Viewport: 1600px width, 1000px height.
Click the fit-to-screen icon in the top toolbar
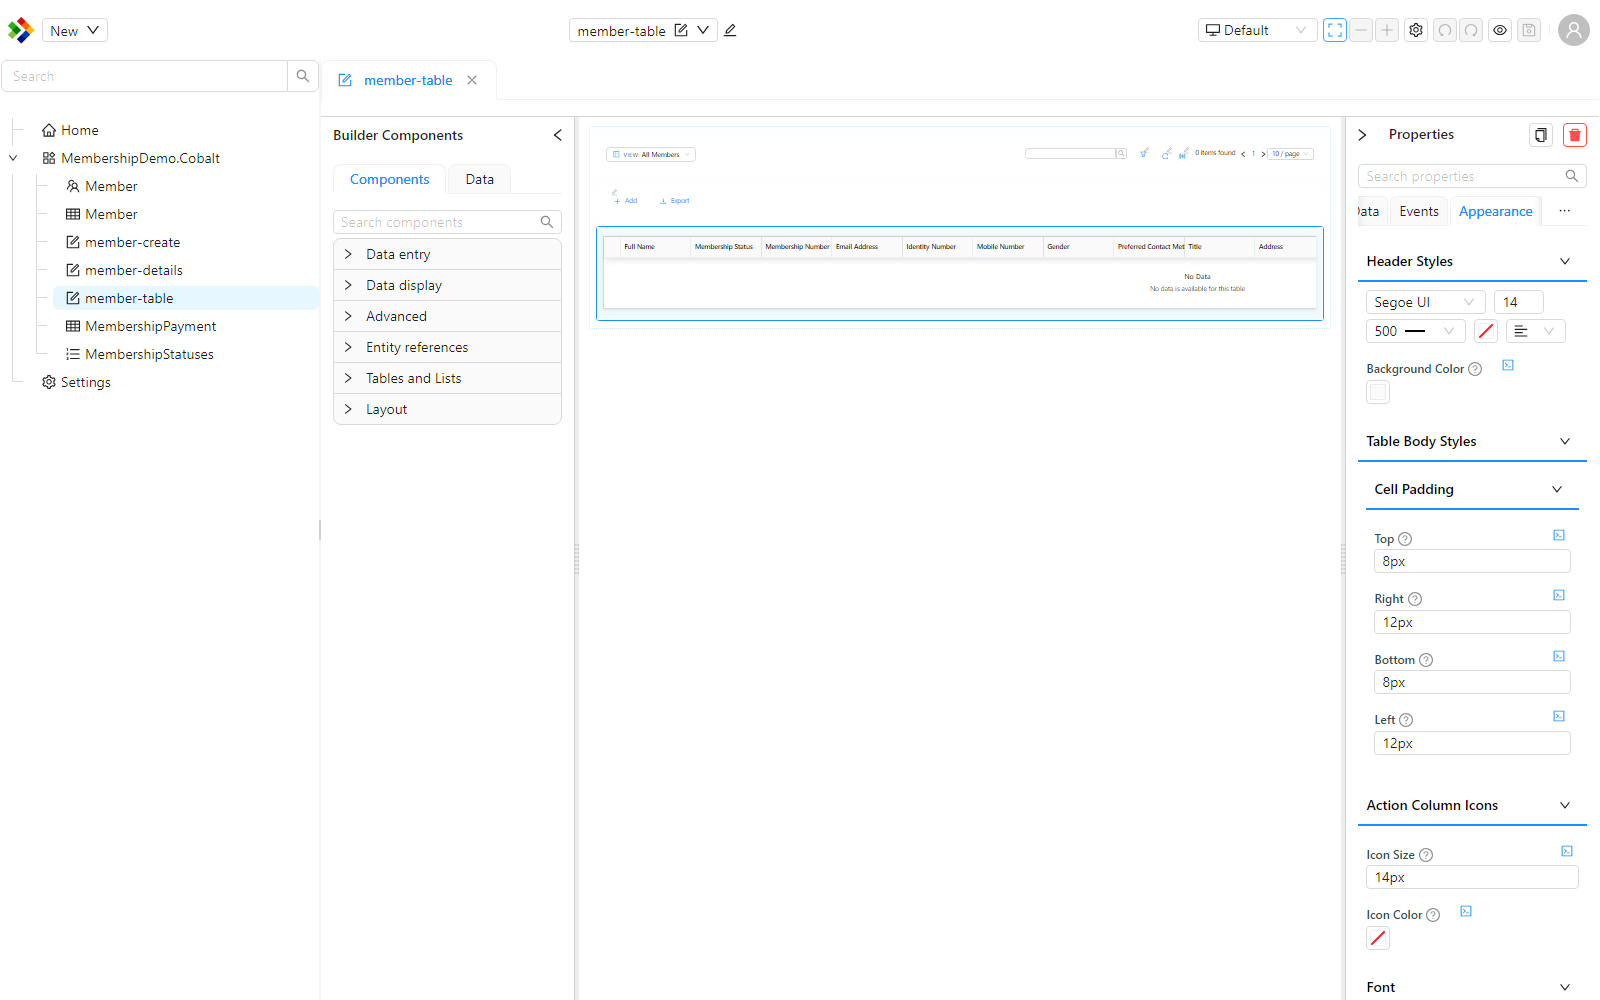[x=1335, y=30]
